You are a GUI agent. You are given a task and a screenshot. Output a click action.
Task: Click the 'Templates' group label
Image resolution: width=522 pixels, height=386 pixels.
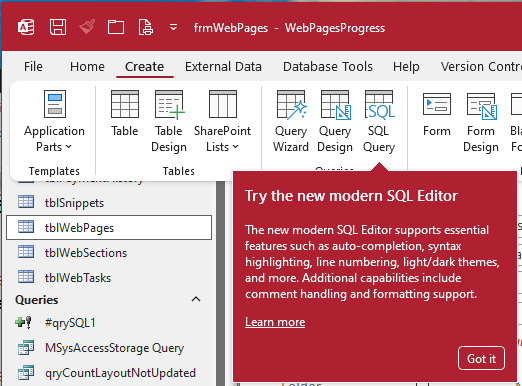tap(54, 171)
